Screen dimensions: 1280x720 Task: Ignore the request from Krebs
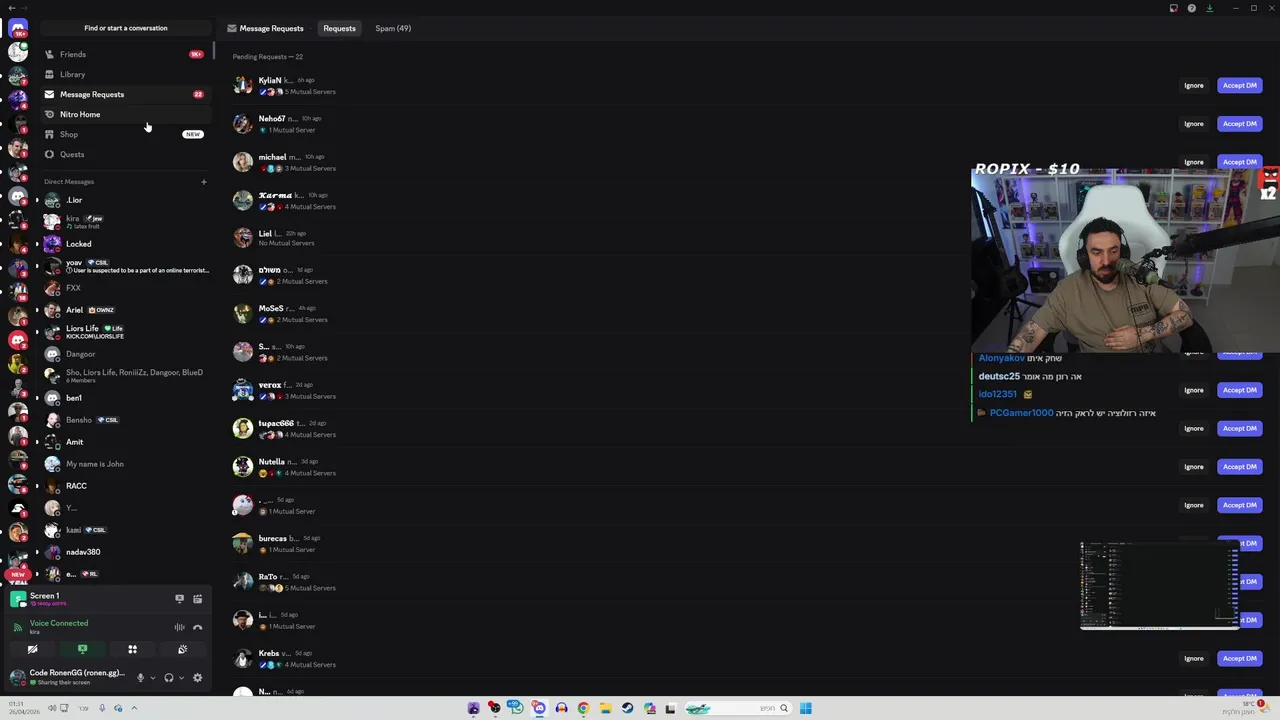(1193, 658)
